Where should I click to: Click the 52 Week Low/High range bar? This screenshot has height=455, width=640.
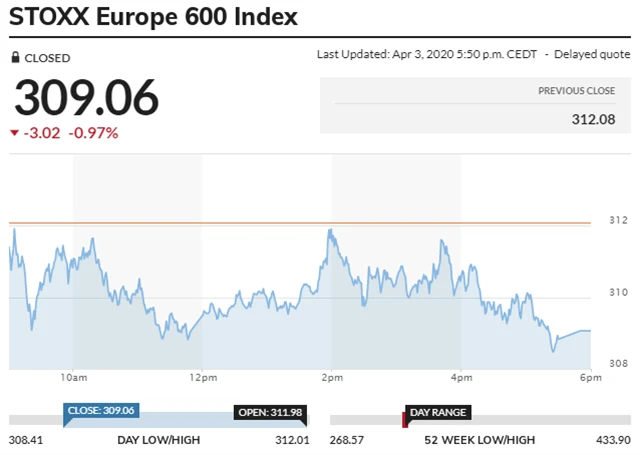(x=480, y=420)
